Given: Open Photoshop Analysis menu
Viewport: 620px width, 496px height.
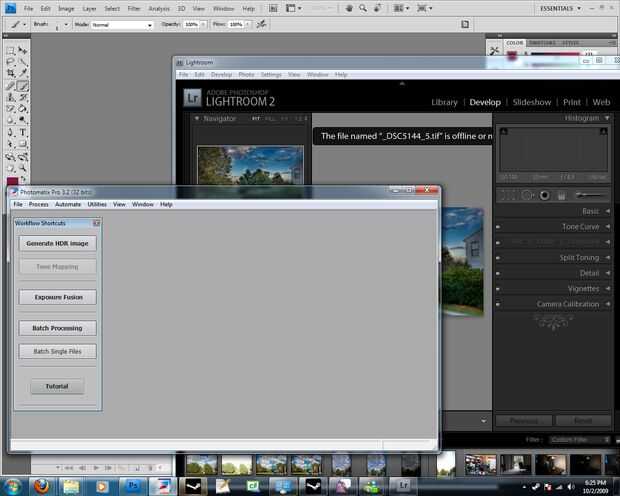Looking at the screenshot, I should [x=159, y=8].
